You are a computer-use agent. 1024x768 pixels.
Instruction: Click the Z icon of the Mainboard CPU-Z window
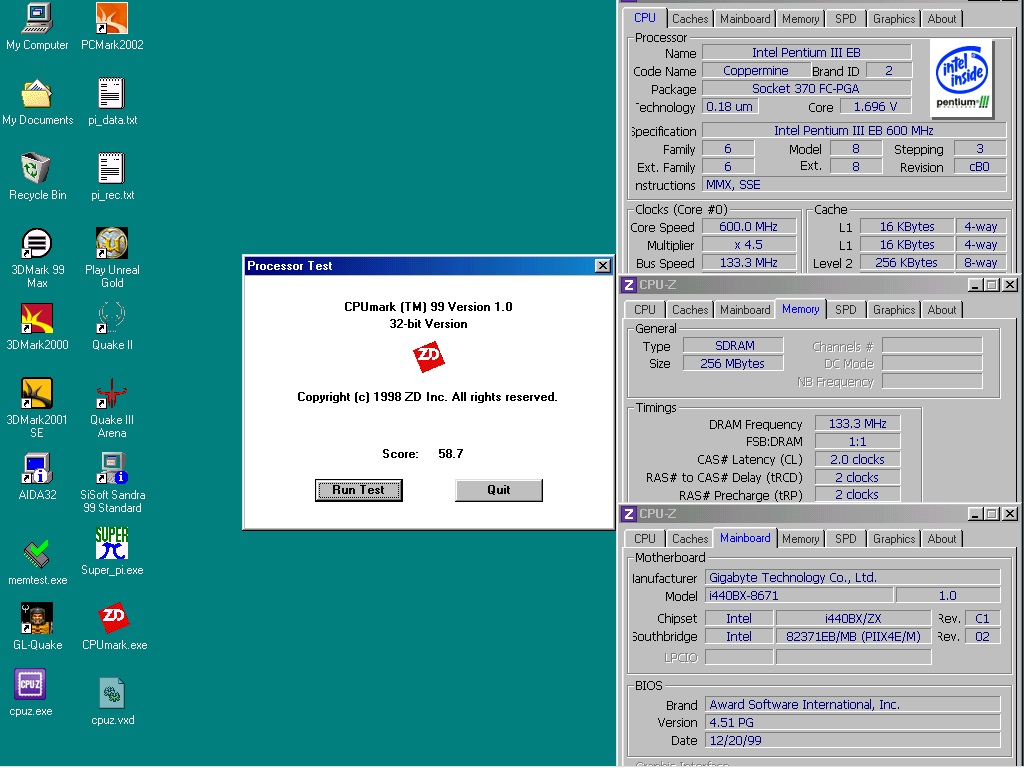(628, 514)
